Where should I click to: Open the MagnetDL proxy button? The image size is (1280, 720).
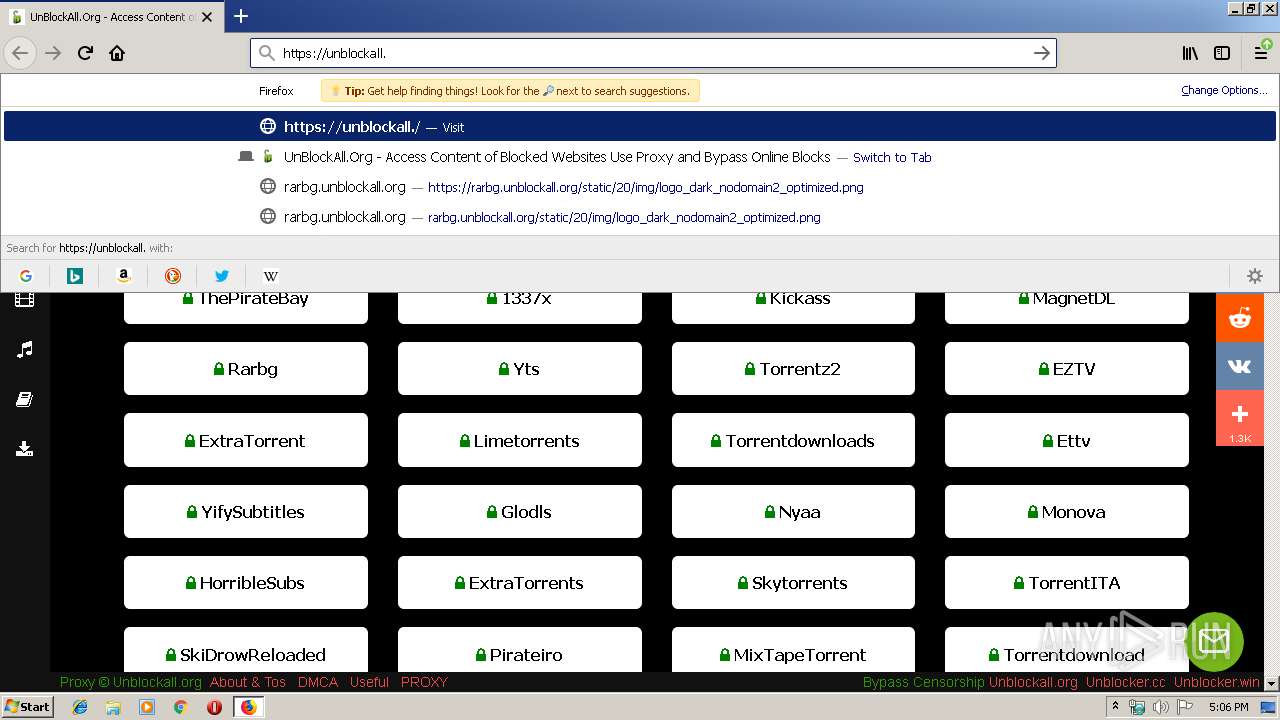(1067, 308)
